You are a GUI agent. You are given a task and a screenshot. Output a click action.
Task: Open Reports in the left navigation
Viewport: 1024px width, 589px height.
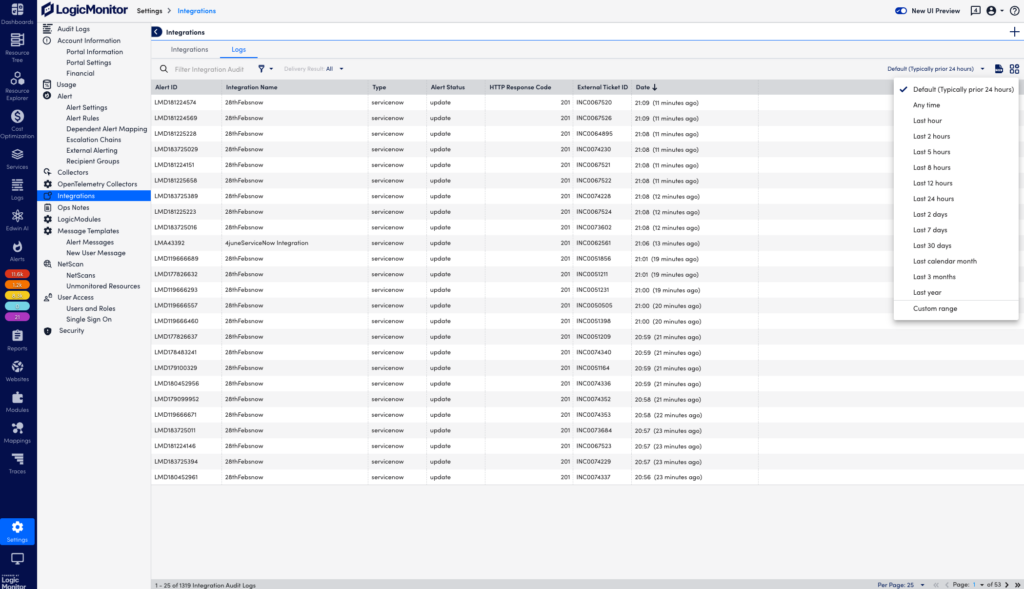pyautogui.click(x=17, y=340)
